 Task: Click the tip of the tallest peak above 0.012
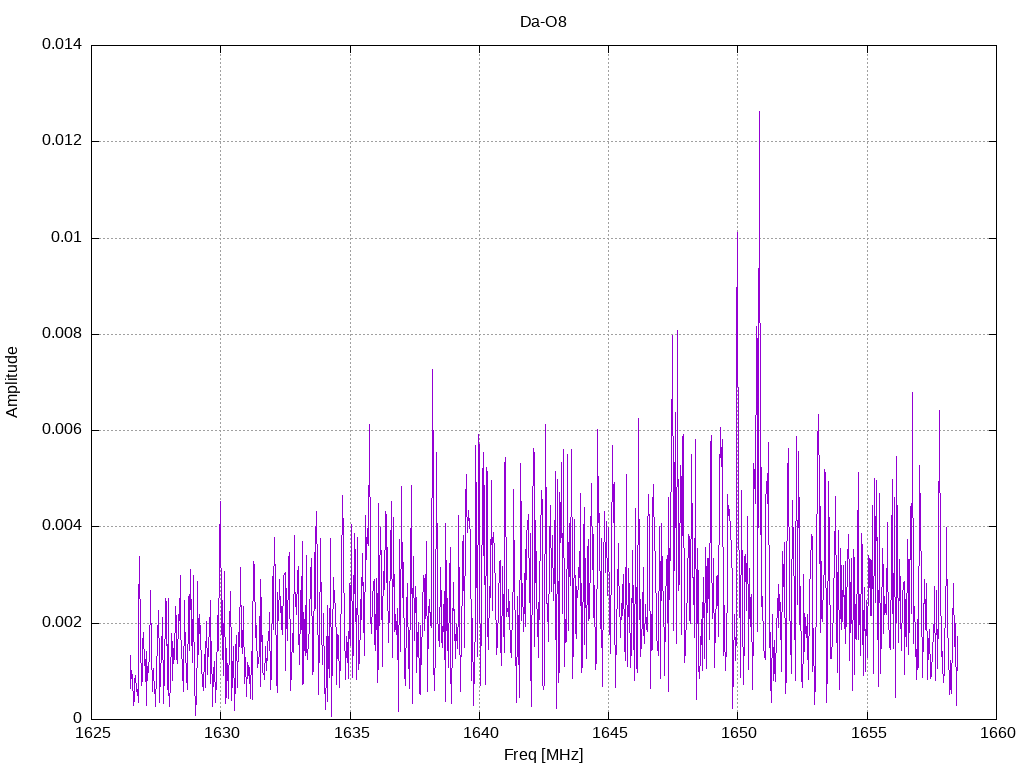(x=759, y=112)
